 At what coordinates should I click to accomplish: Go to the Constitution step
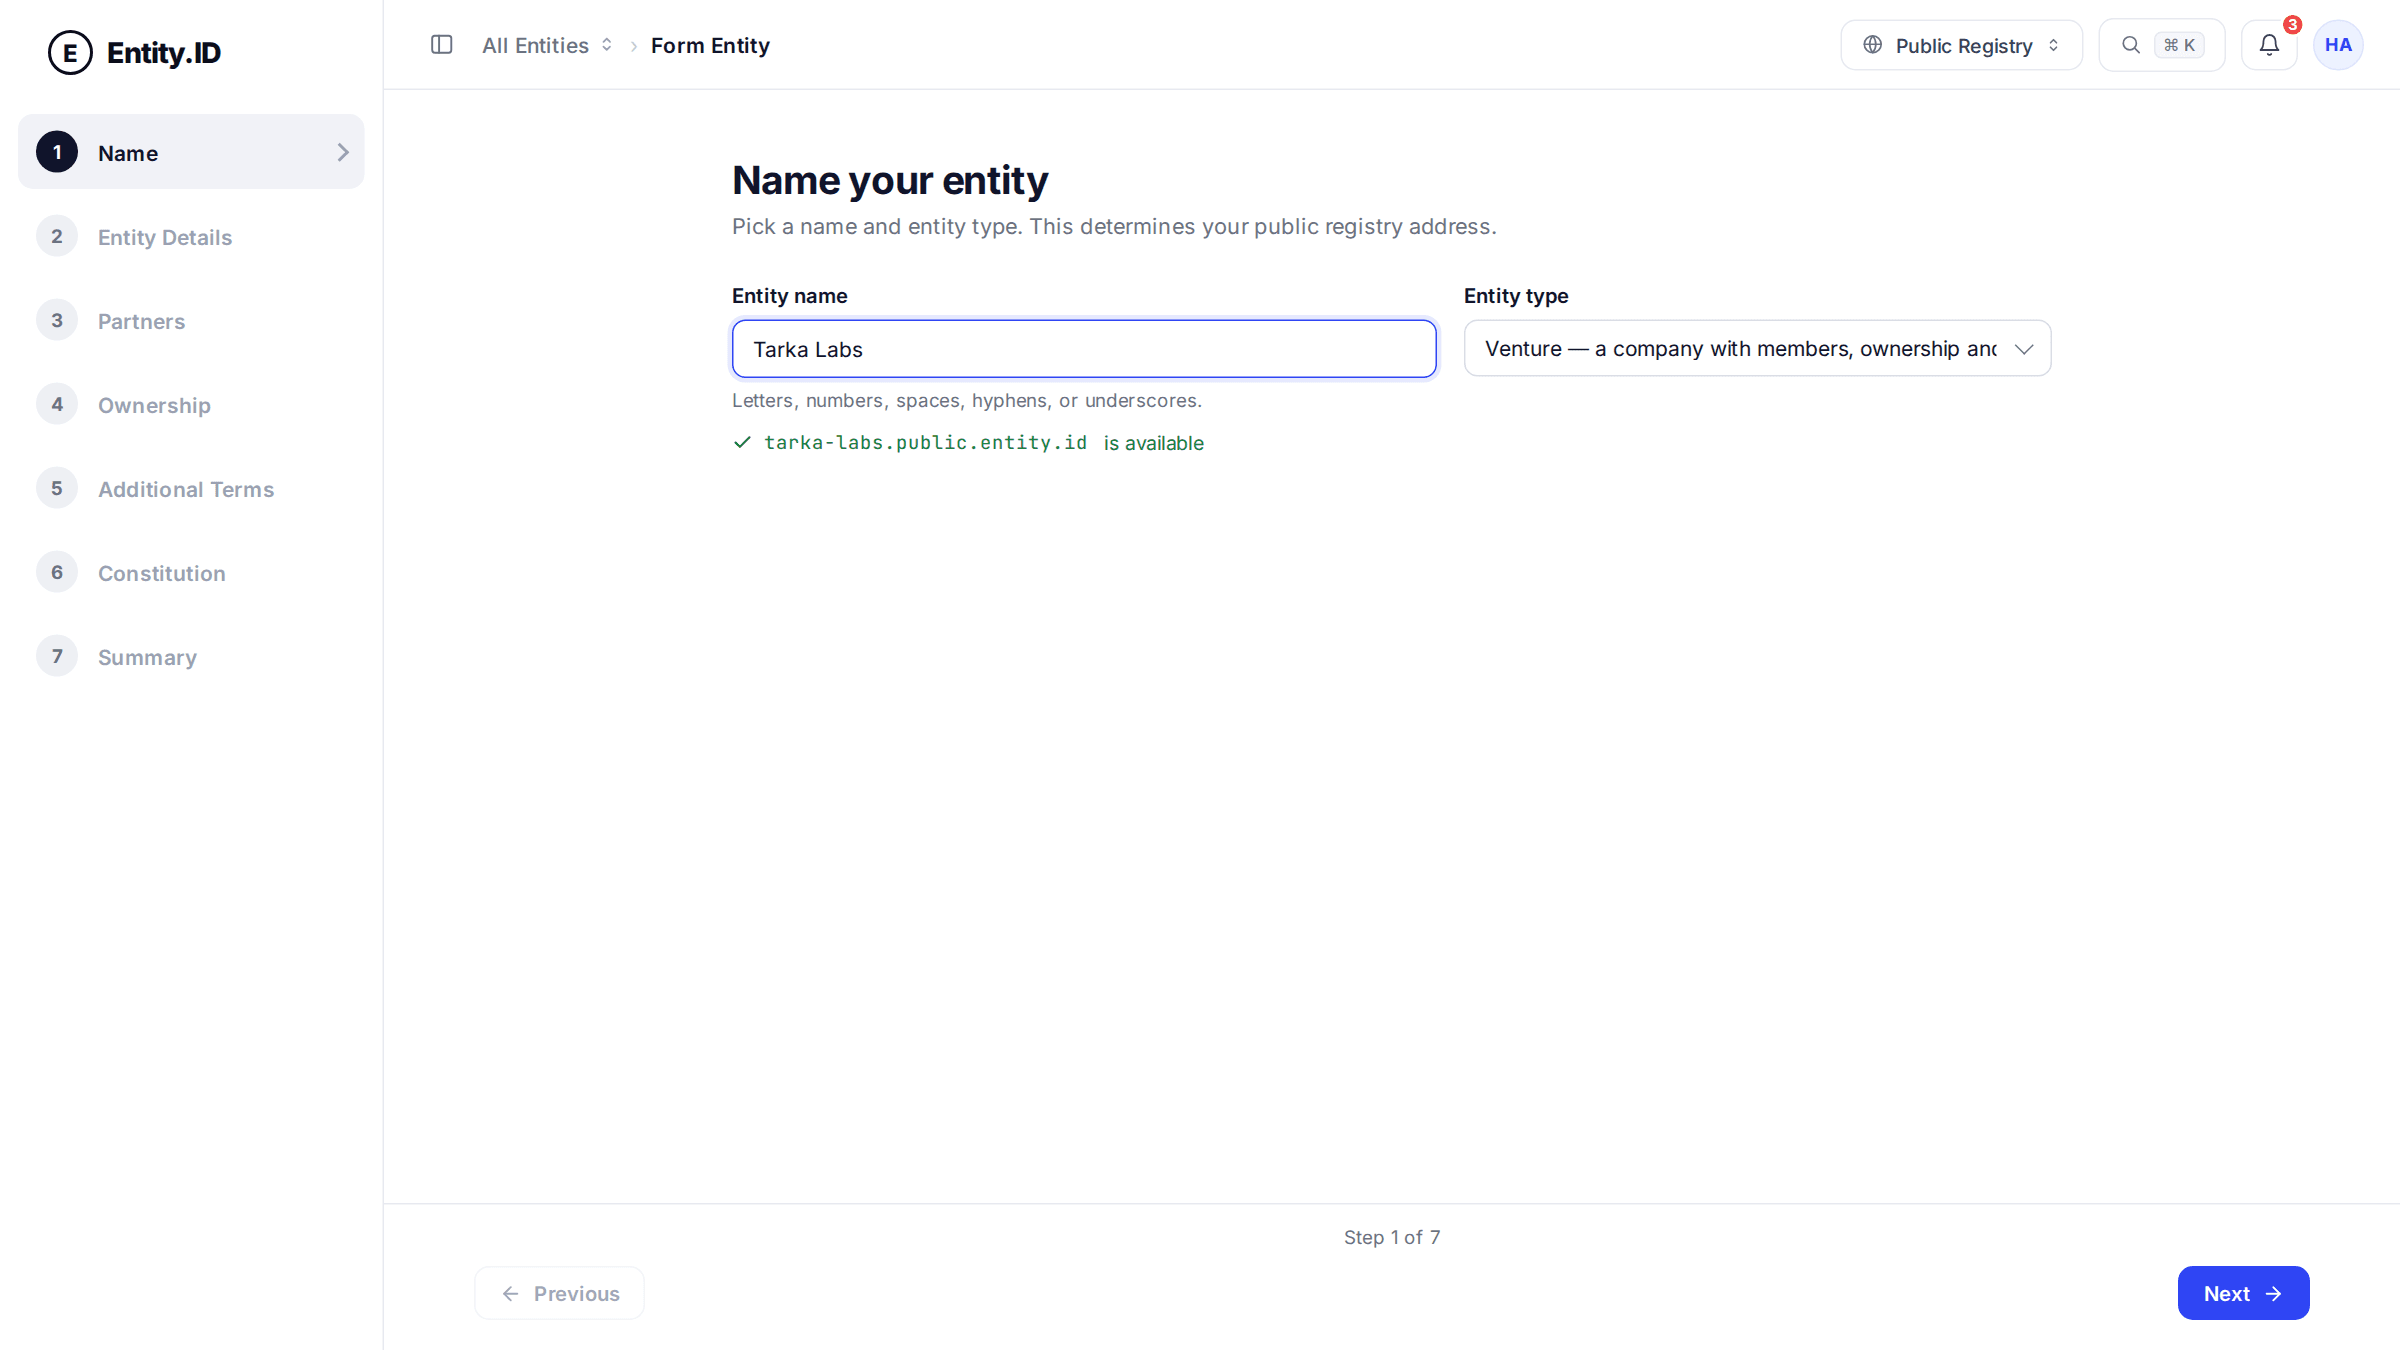[x=191, y=573]
